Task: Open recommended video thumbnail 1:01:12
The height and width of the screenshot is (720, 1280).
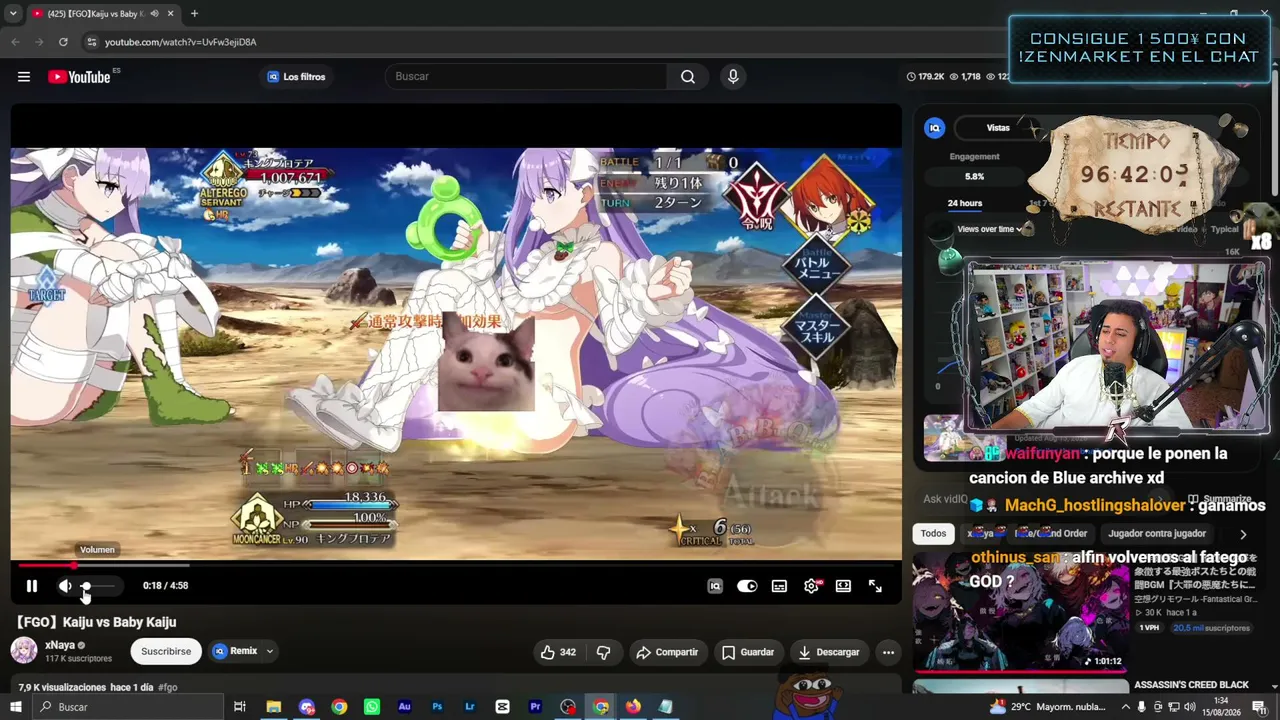Action: point(1020,612)
